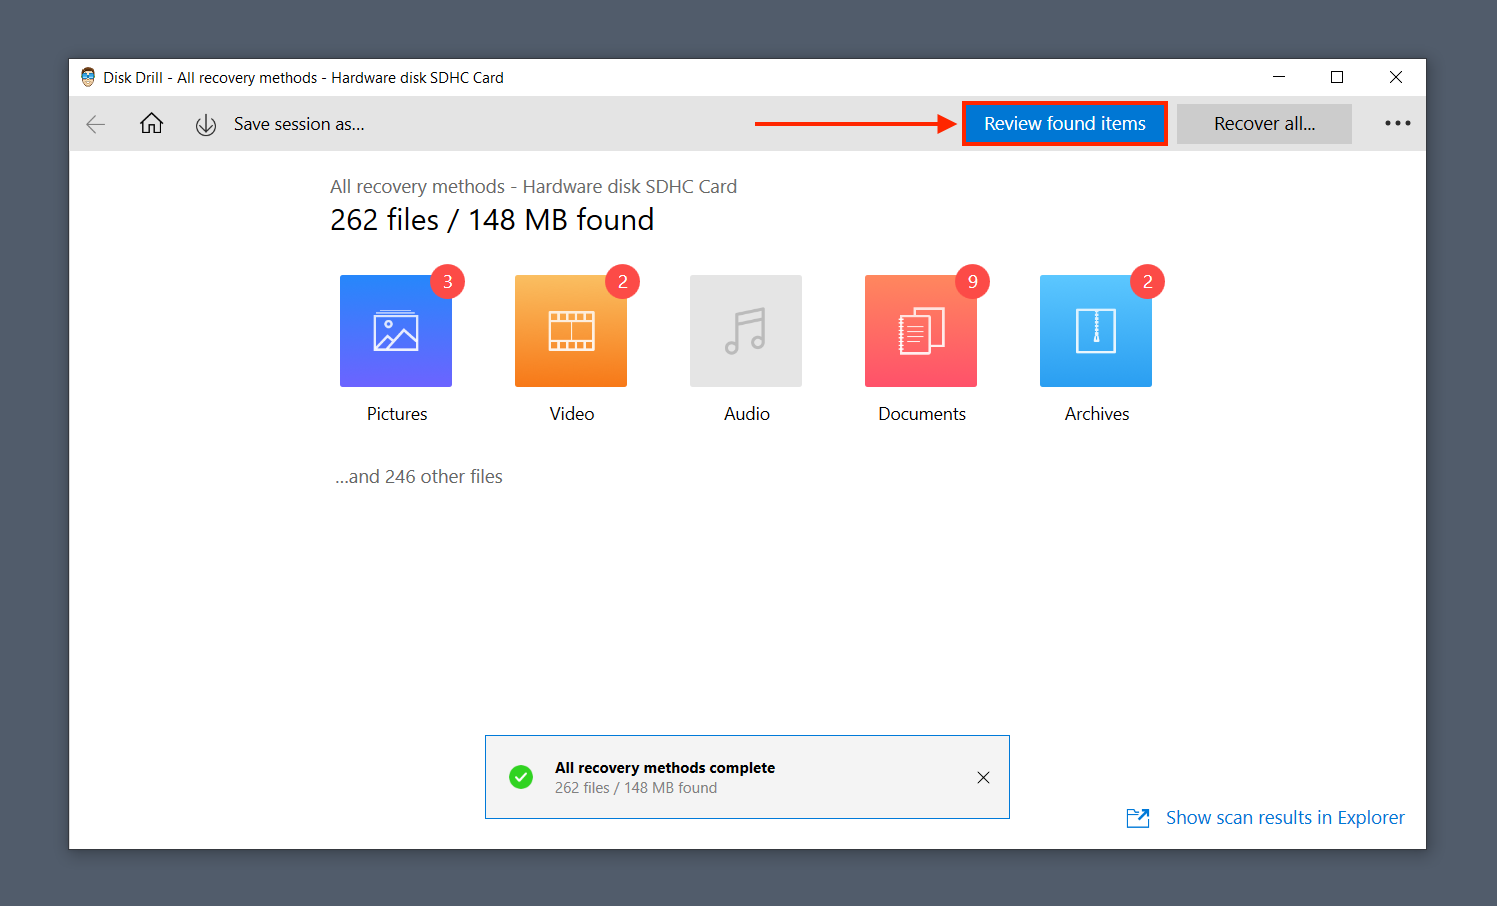The width and height of the screenshot is (1497, 906).
Task: Click 'All recovery methods complete' message
Action: 665,768
